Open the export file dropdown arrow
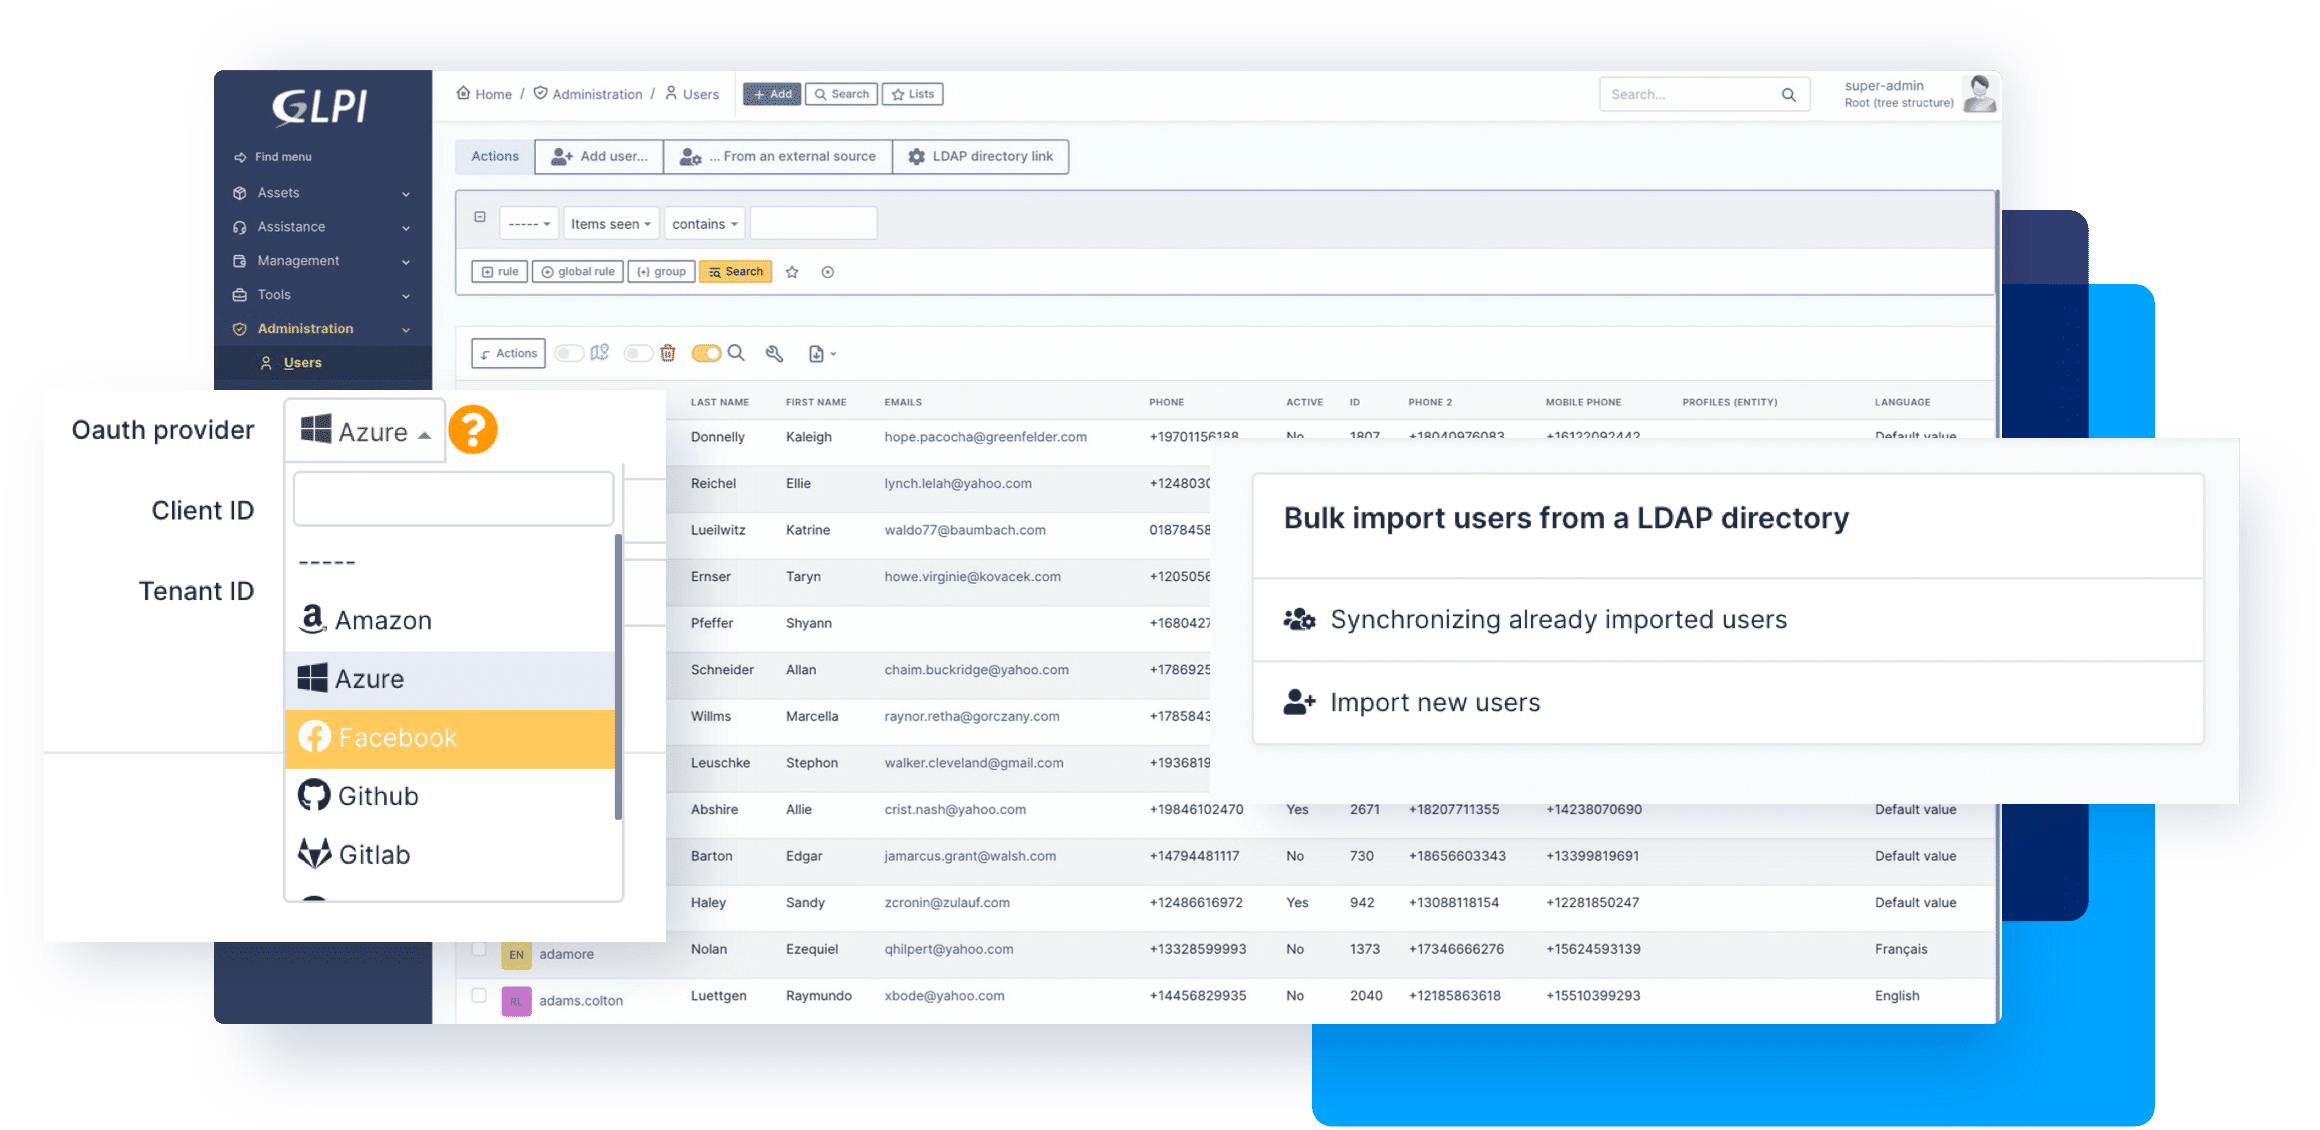The image size is (2320, 1130). (833, 354)
